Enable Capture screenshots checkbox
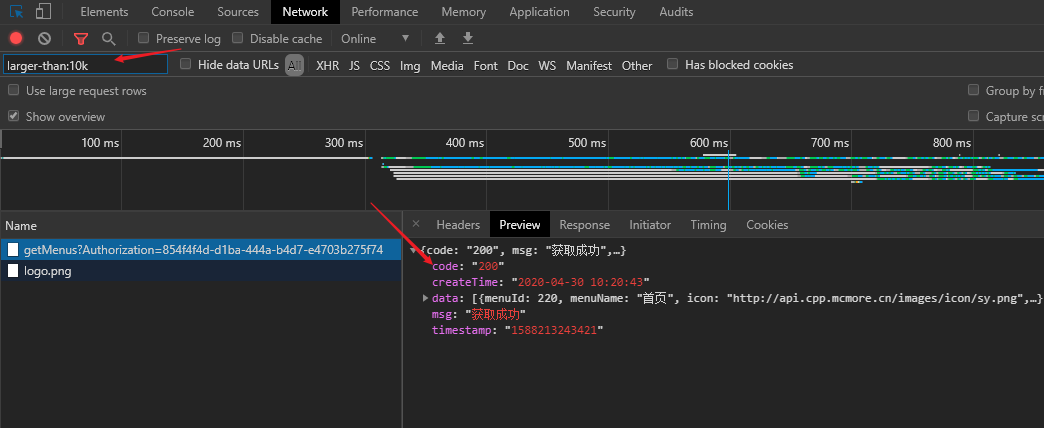The width and height of the screenshot is (1044, 428). pyautogui.click(x=973, y=116)
